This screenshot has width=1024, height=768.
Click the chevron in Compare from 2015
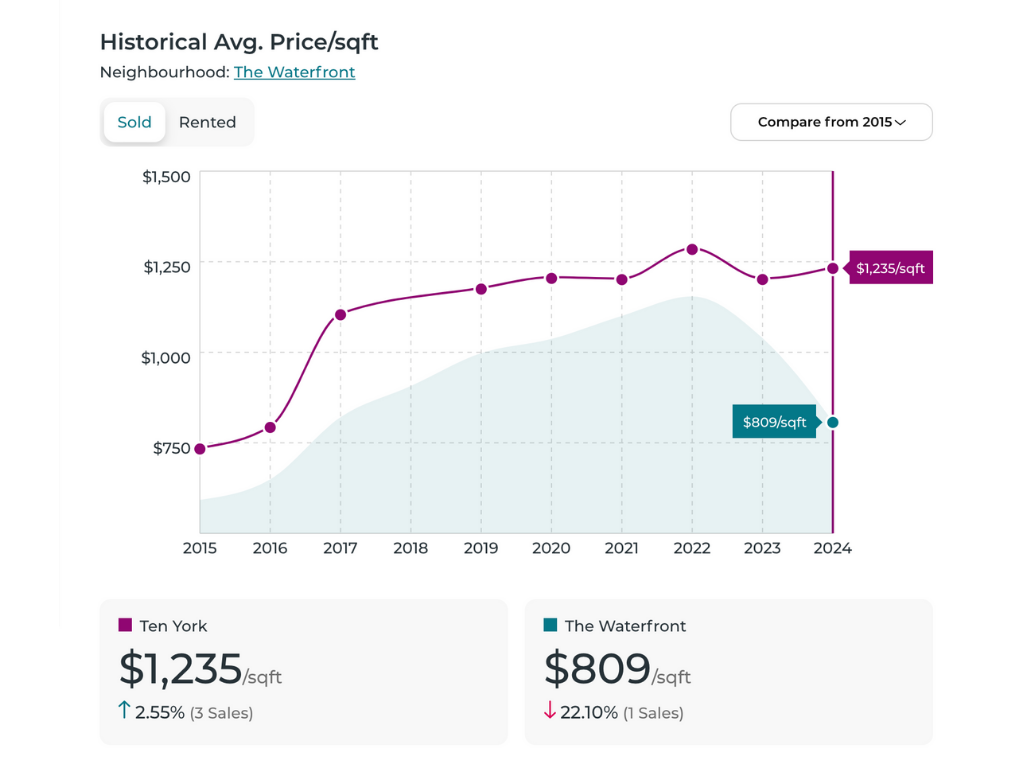click(900, 122)
